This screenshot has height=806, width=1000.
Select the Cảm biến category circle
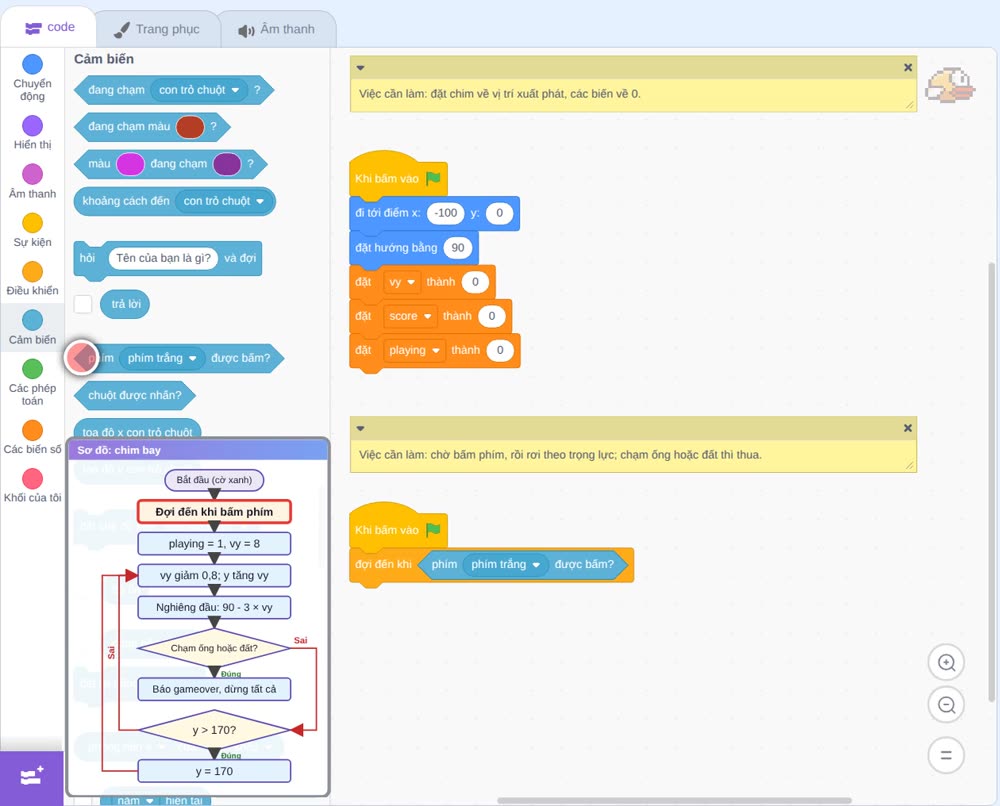click(x=33, y=320)
